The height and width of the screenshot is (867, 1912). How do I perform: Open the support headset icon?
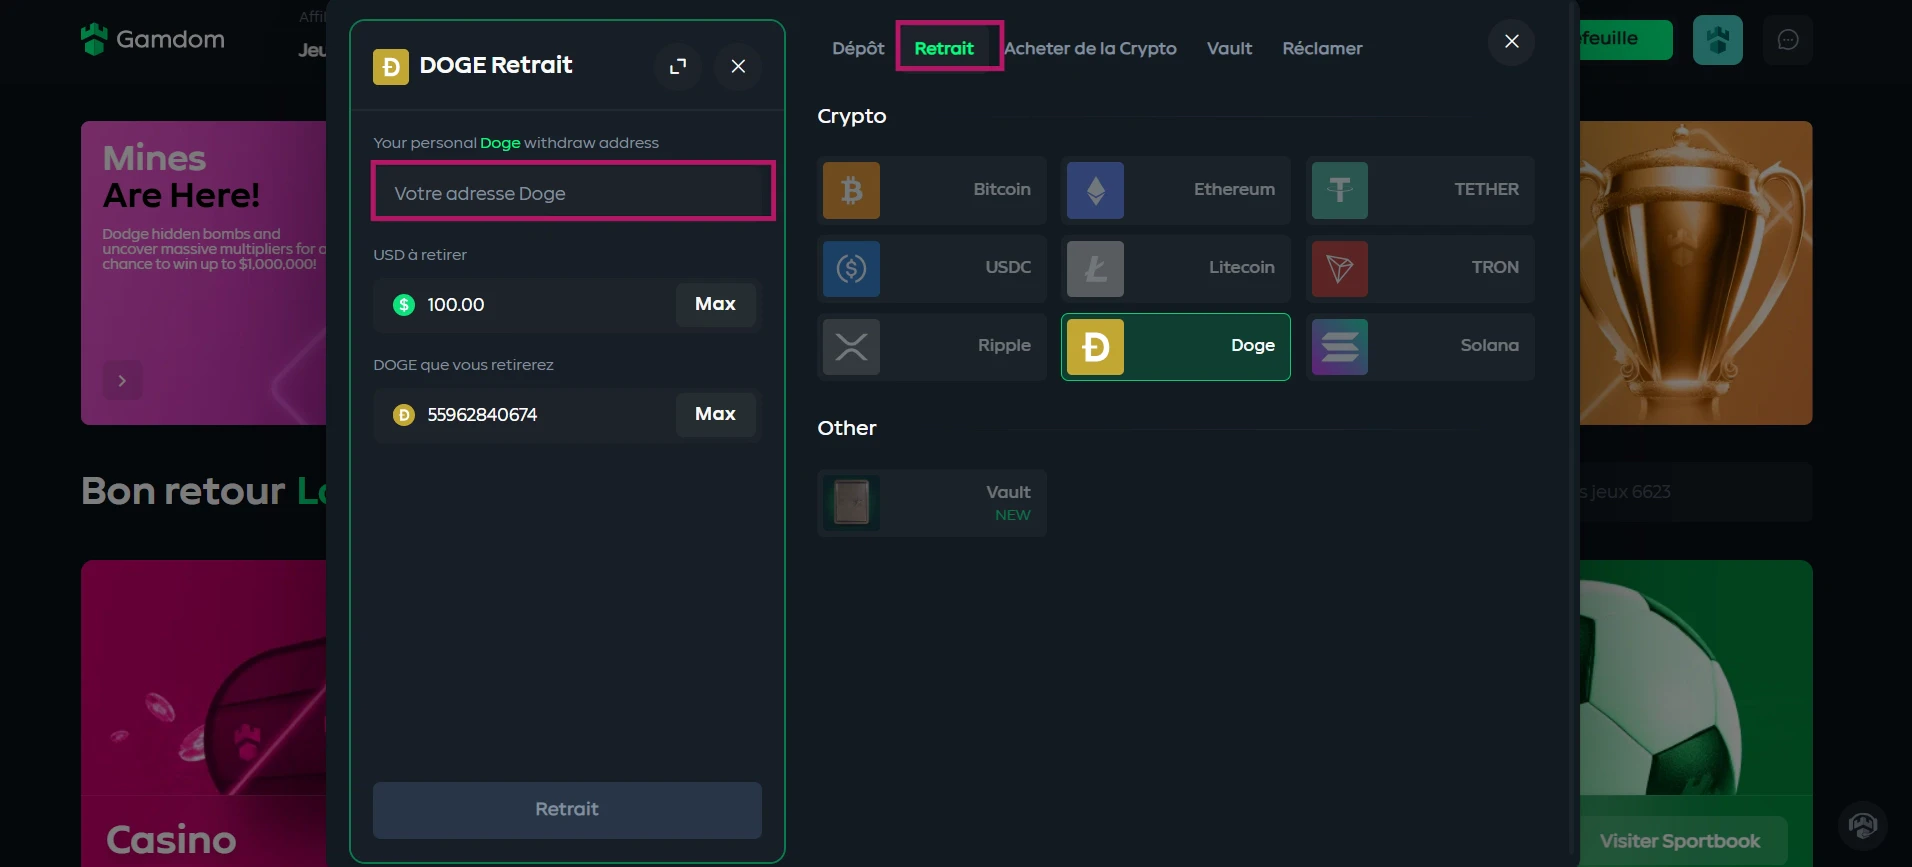click(x=1862, y=826)
